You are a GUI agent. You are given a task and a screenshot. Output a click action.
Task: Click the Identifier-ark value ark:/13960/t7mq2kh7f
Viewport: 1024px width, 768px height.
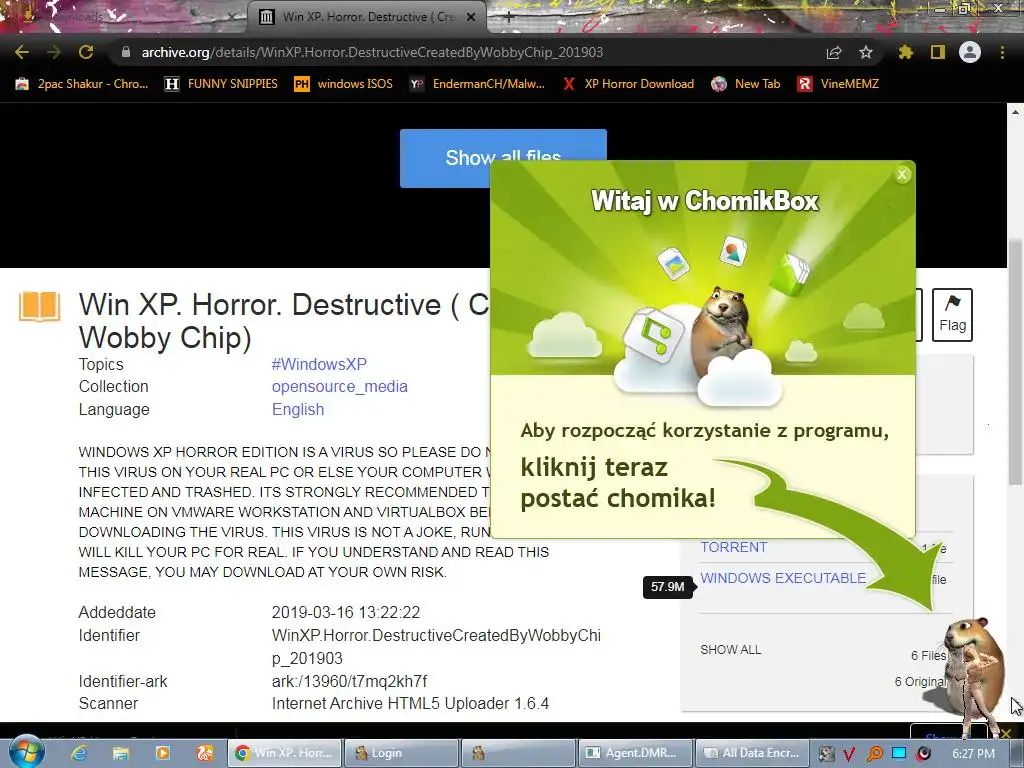349,681
